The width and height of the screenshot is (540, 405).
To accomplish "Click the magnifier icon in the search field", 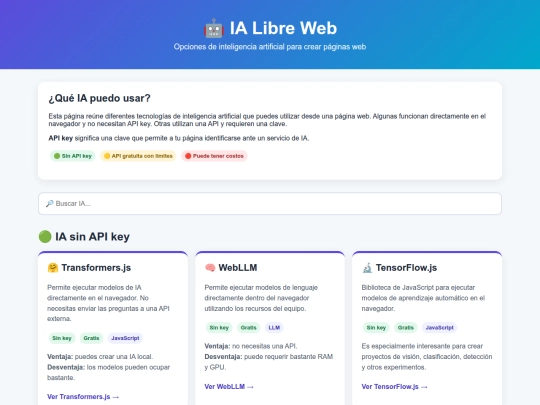I will point(50,204).
